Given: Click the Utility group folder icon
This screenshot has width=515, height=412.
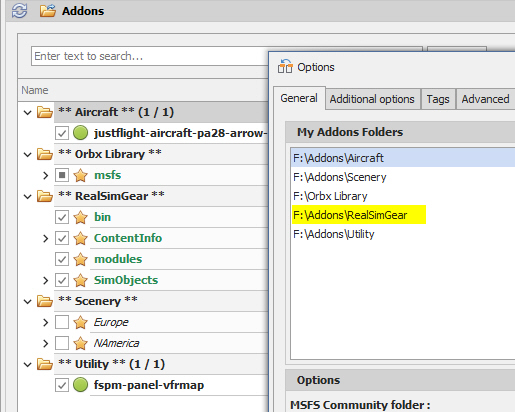Looking at the screenshot, I should click(45, 364).
